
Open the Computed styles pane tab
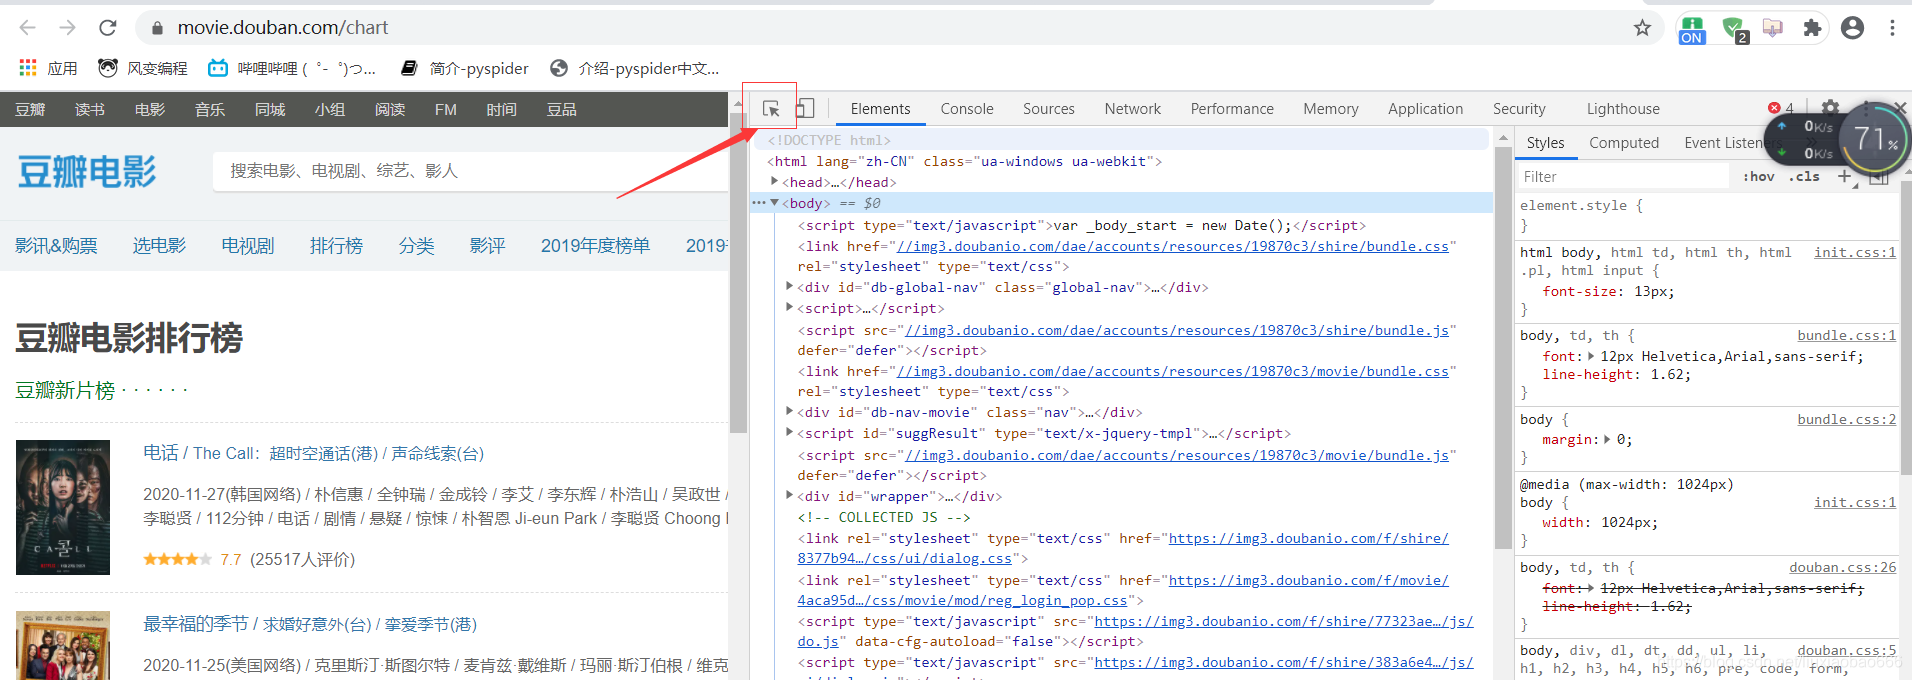[1623, 143]
